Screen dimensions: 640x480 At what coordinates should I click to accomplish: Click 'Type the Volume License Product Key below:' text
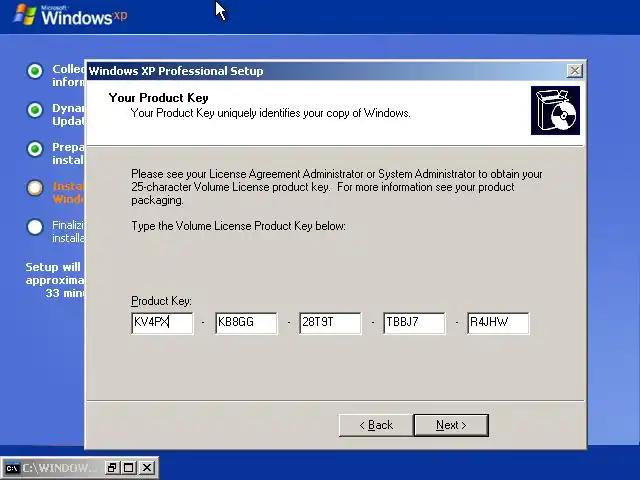point(238,226)
